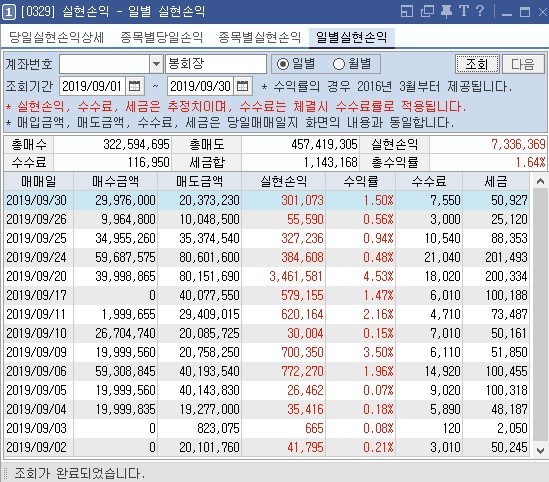
Task: Open the 종목별실현손익 tab
Action: coord(259,37)
